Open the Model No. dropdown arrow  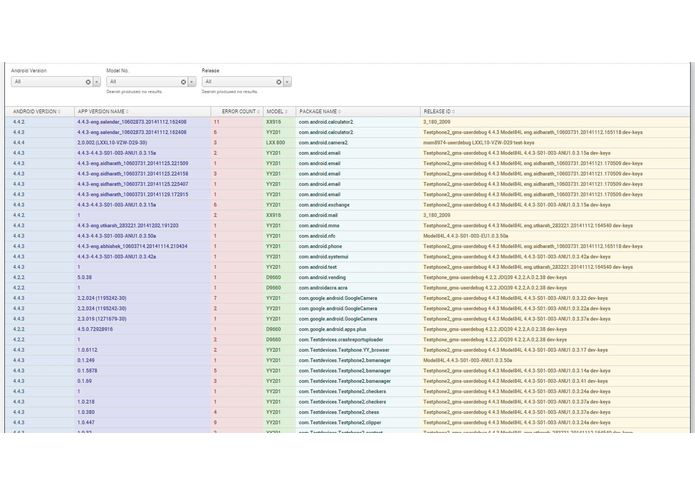192,82
